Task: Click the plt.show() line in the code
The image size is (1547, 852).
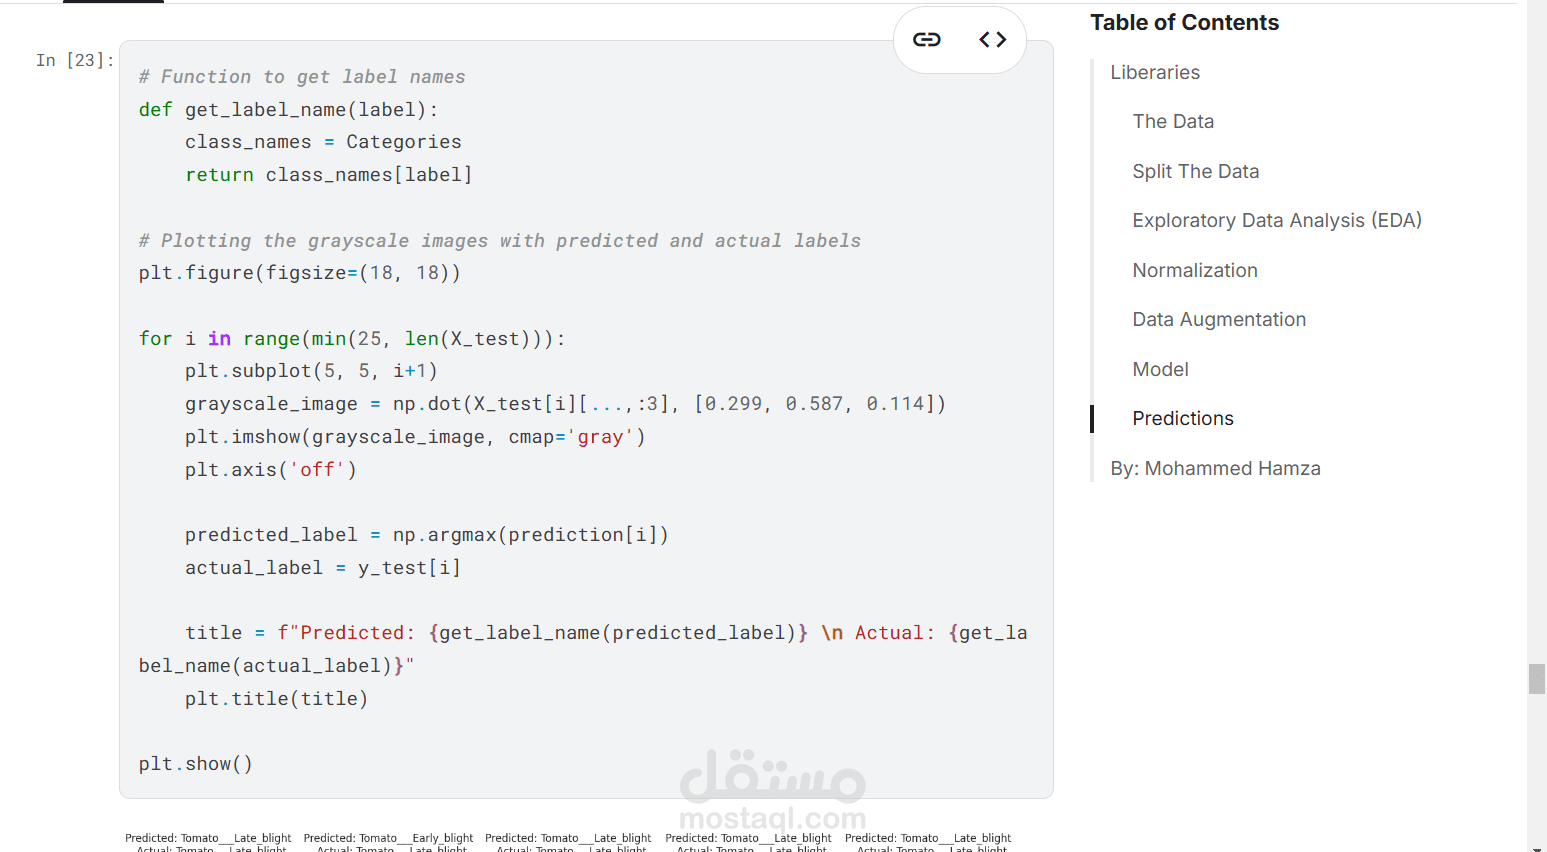Action: (x=196, y=764)
